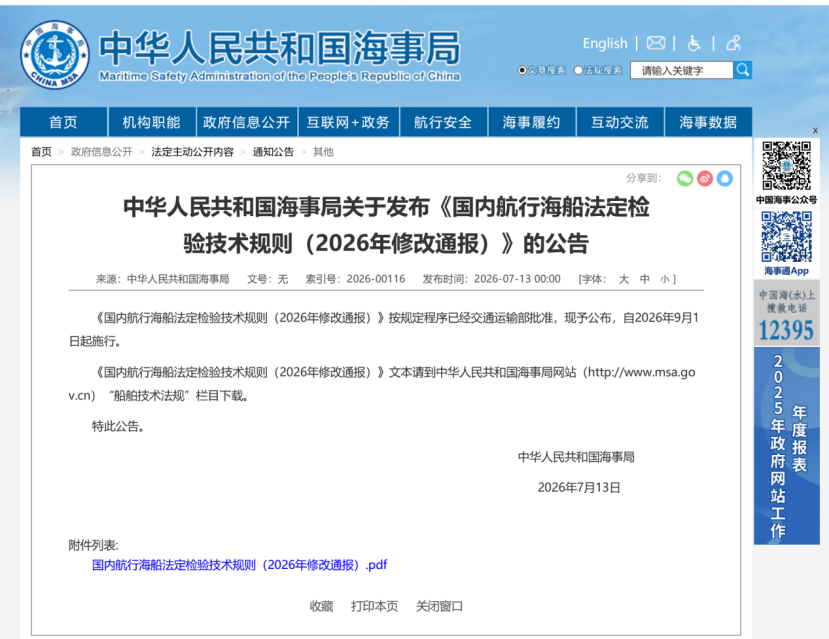The image size is (829, 639).
Task: Focus the 请输入关键字 search field
Action: [x=681, y=70]
